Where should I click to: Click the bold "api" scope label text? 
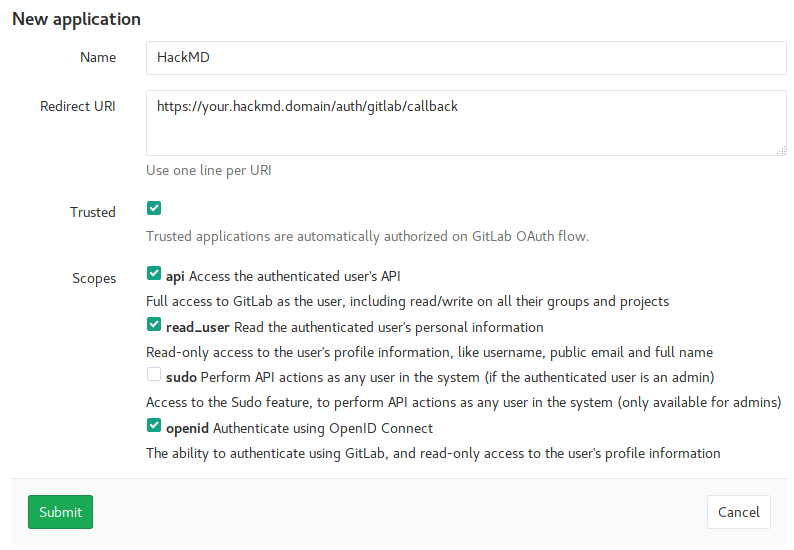[x=175, y=276]
